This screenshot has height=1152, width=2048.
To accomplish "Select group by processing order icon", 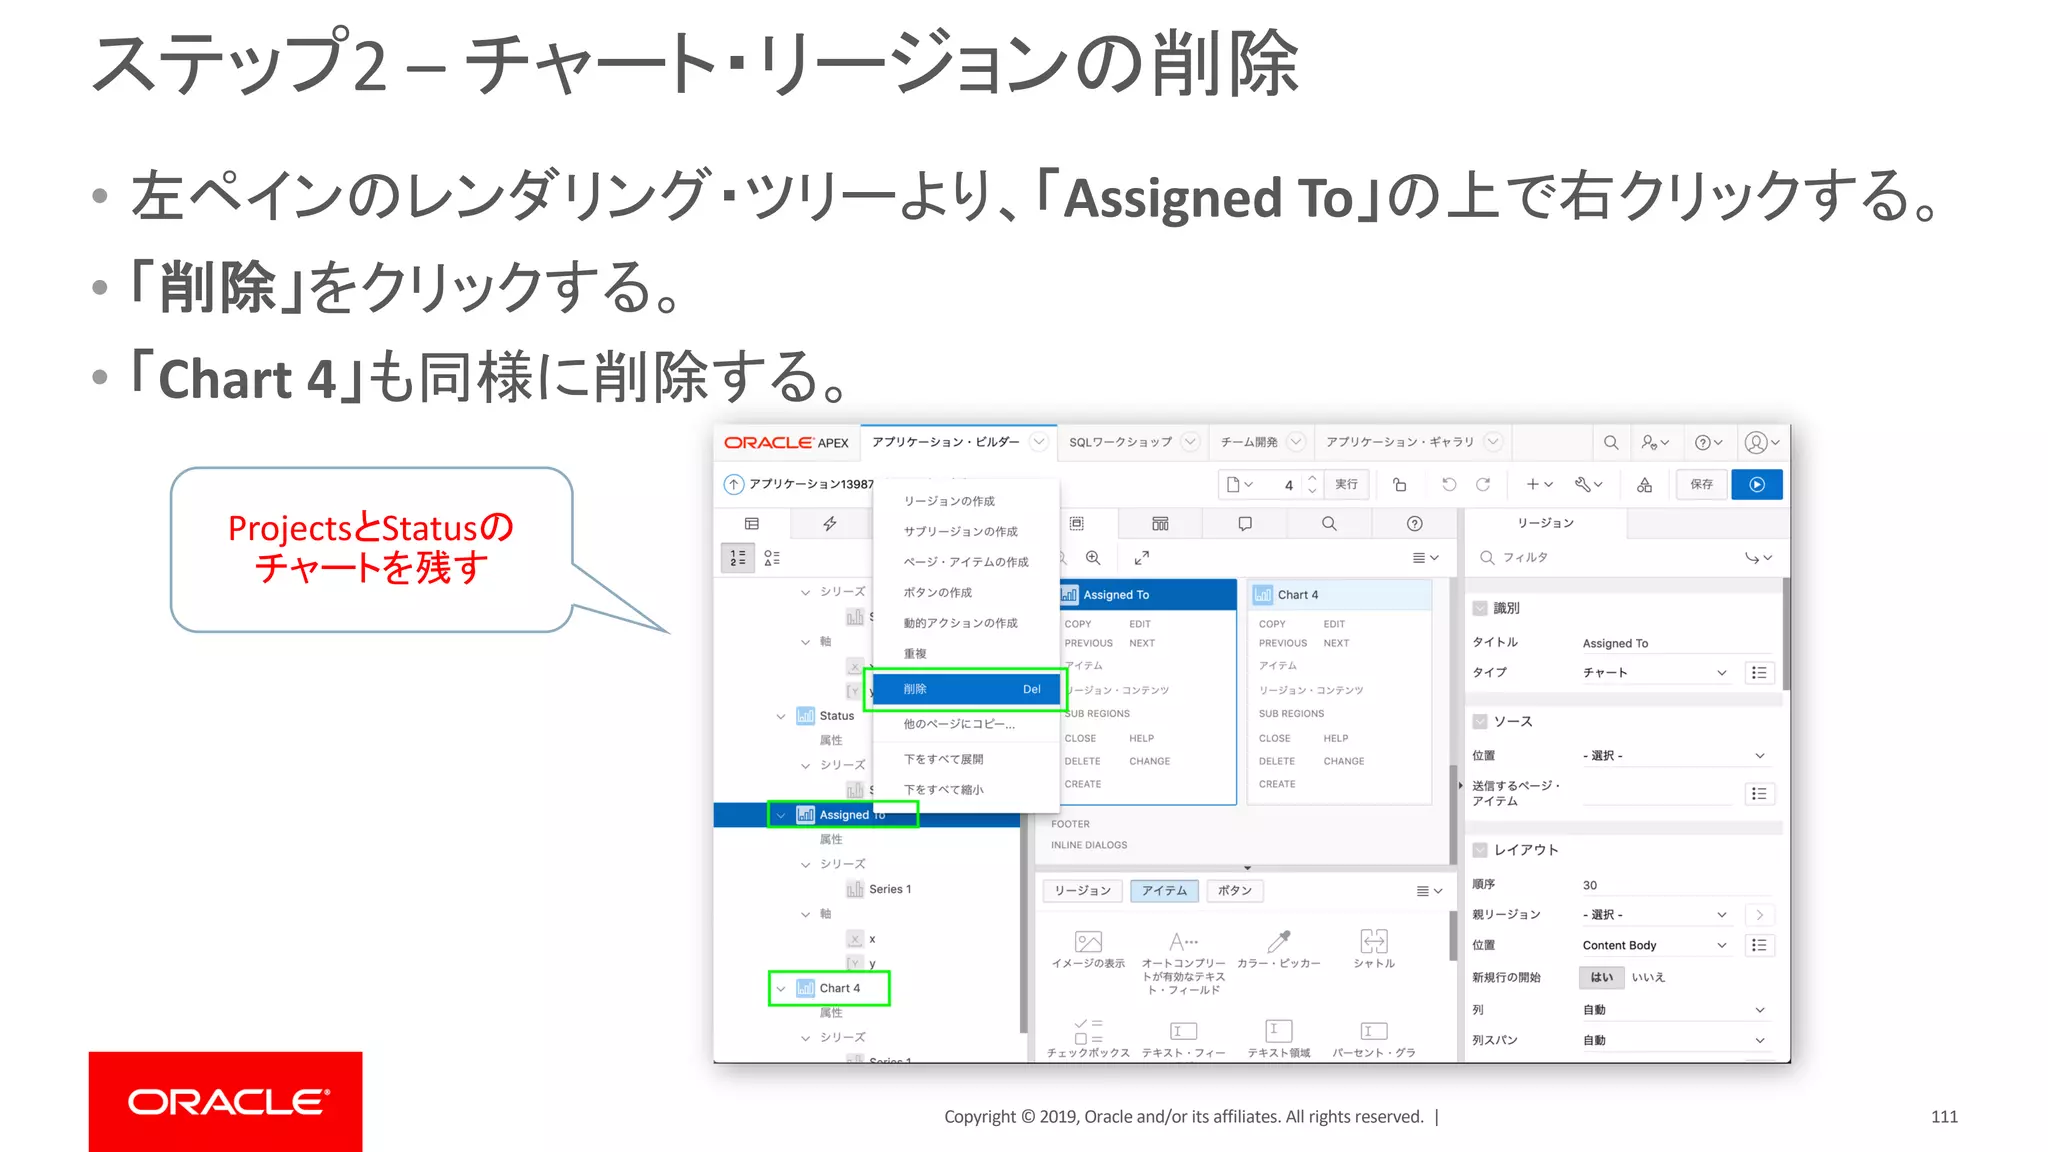I will pyautogui.click(x=738, y=558).
